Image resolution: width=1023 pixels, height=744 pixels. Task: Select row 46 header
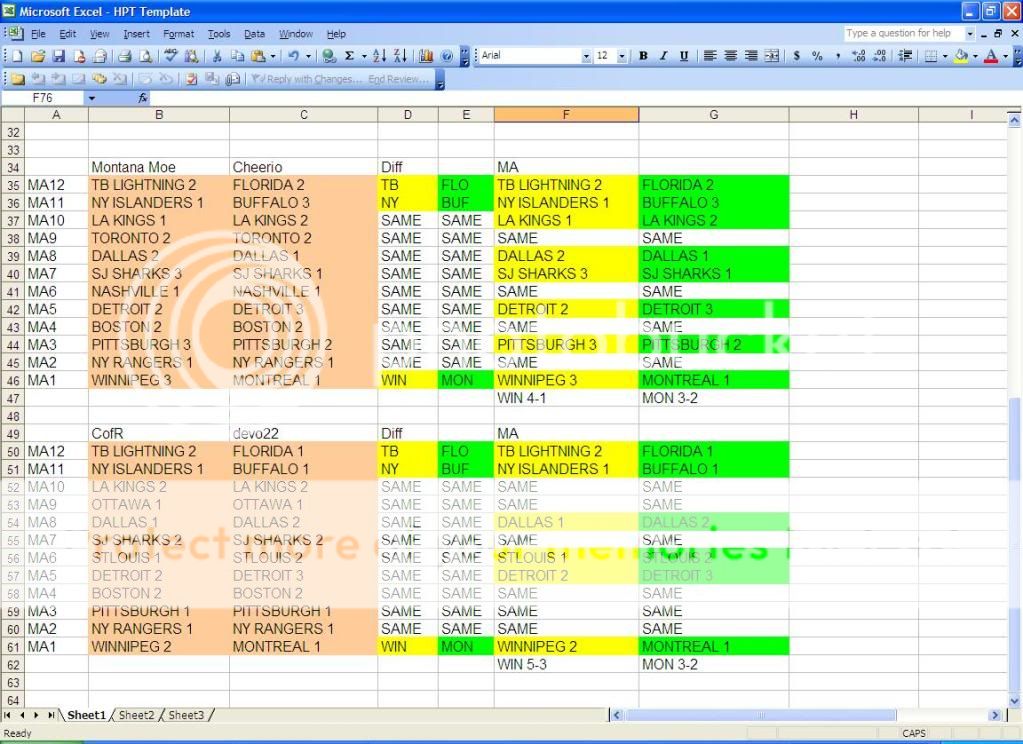pos(13,380)
